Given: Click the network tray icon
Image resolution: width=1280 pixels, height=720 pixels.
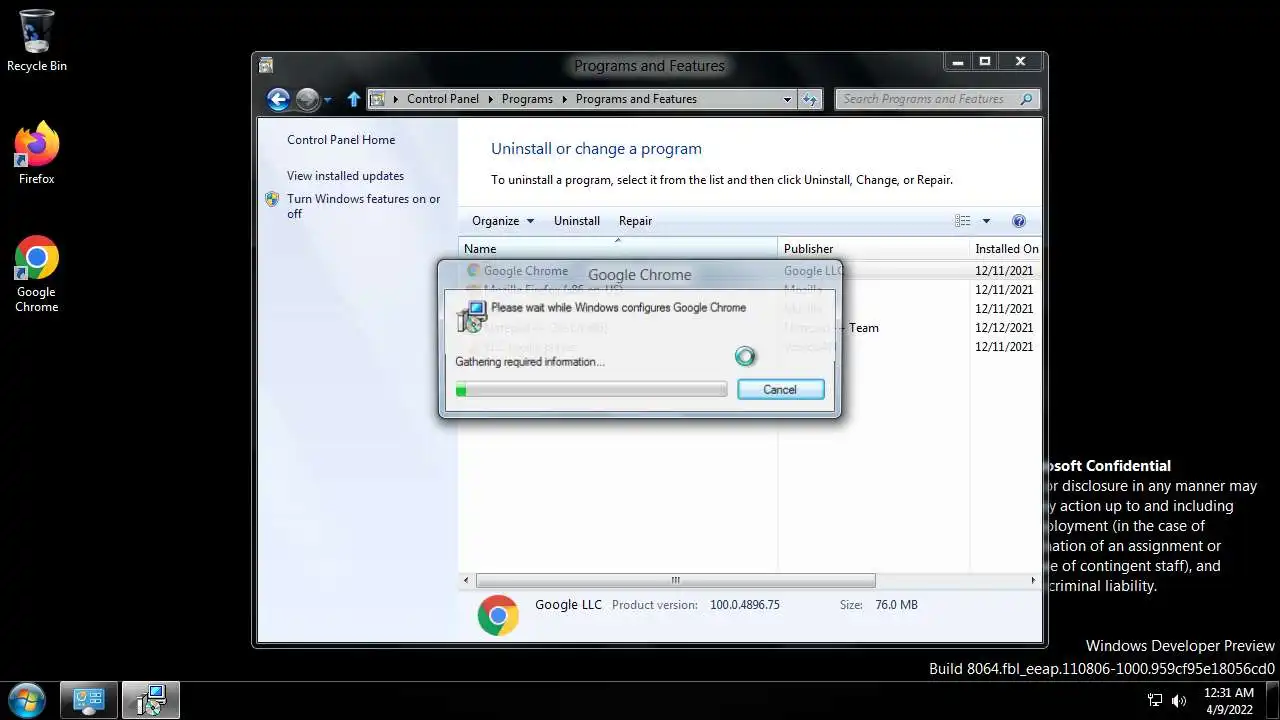Looking at the screenshot, I should pos(1155,700).
